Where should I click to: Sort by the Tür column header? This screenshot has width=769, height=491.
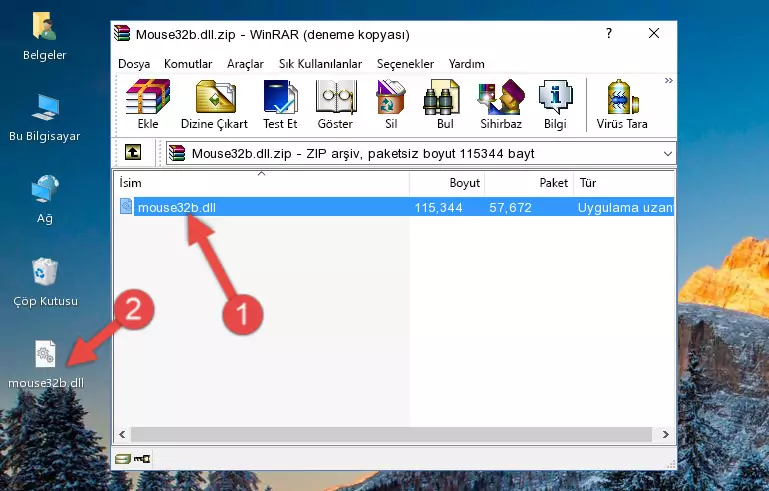point(624,183)
